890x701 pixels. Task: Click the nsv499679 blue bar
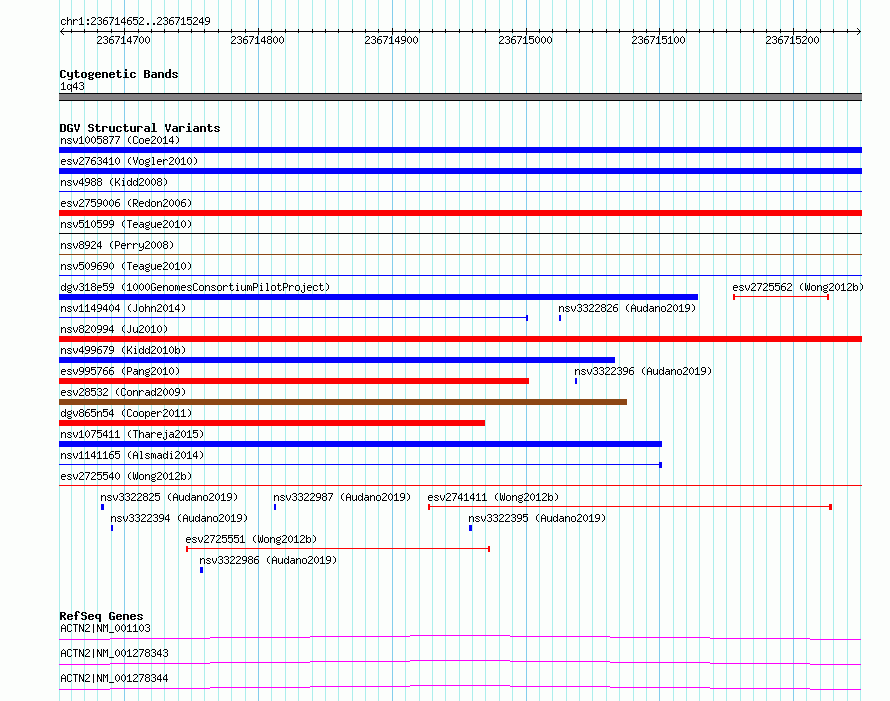pos(337,360)
